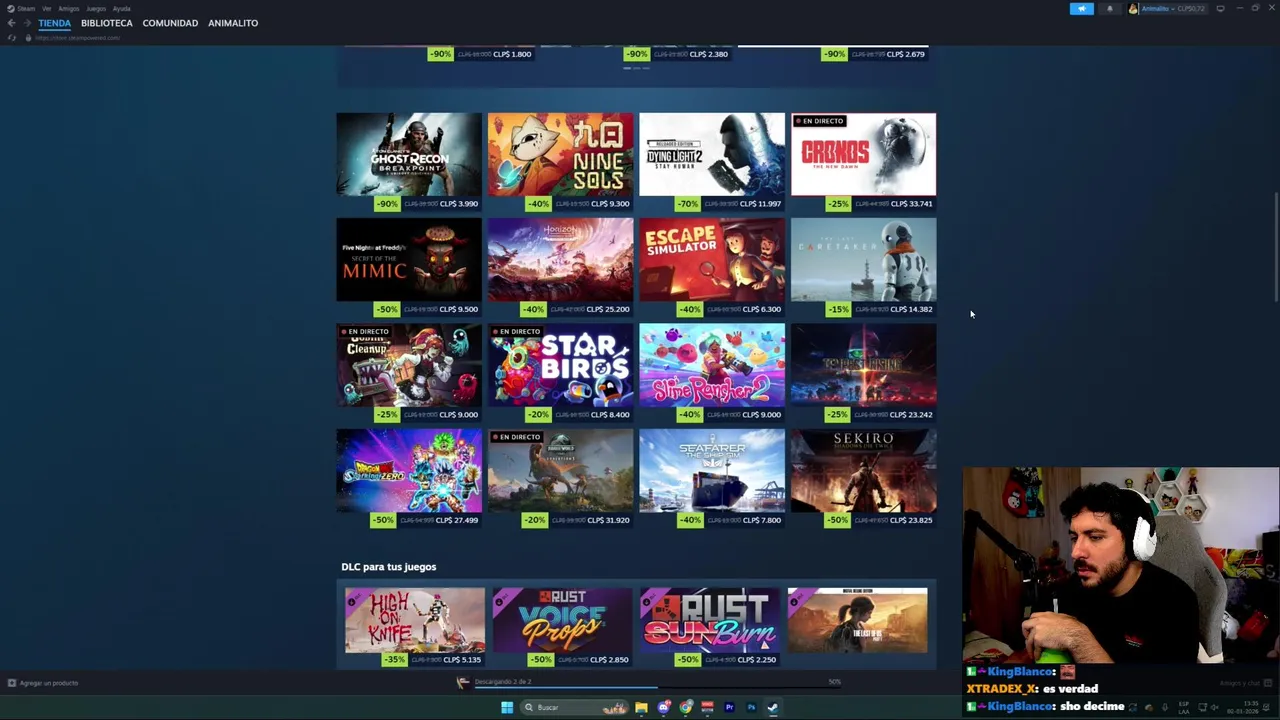The height and width of the screenshot is (720, 1280).
Task: Open the The Last of Us DLC tile
Action: click(x=857, y=620)
